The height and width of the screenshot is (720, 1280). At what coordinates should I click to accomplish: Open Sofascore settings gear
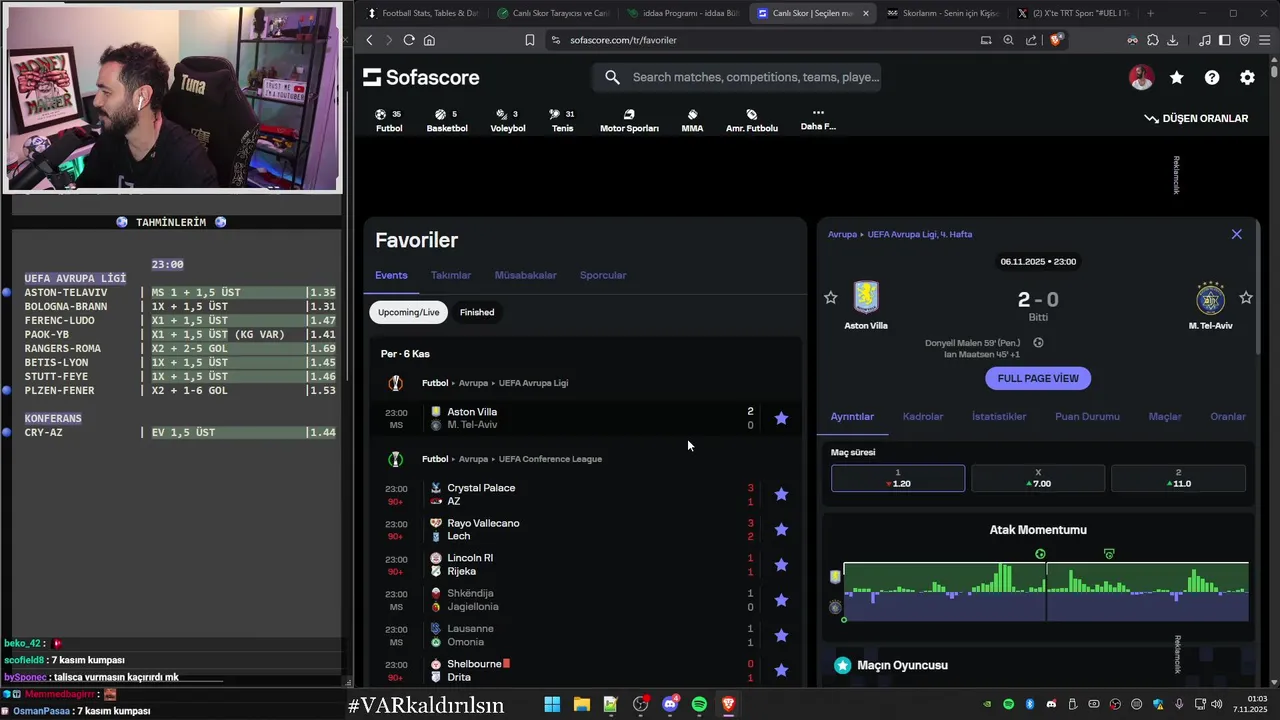(1247, 78)
